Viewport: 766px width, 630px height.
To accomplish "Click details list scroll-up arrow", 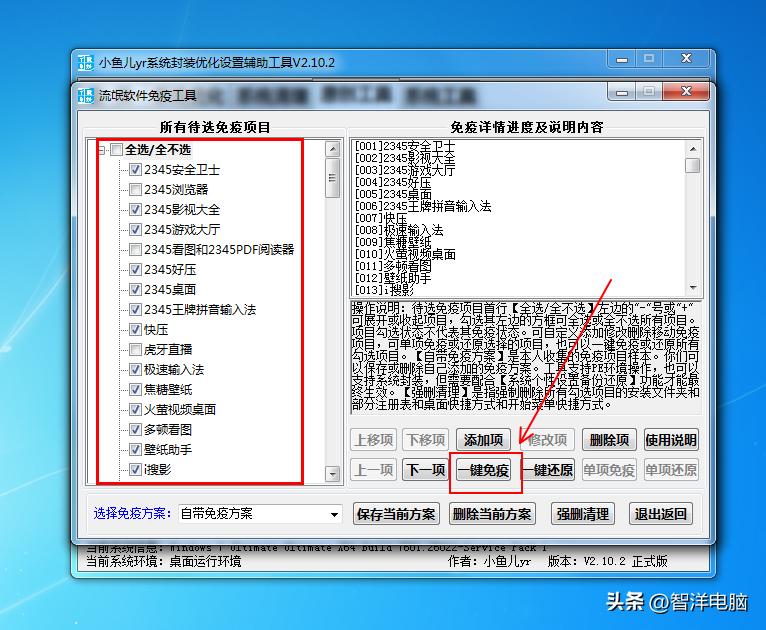I will (693, 148).
